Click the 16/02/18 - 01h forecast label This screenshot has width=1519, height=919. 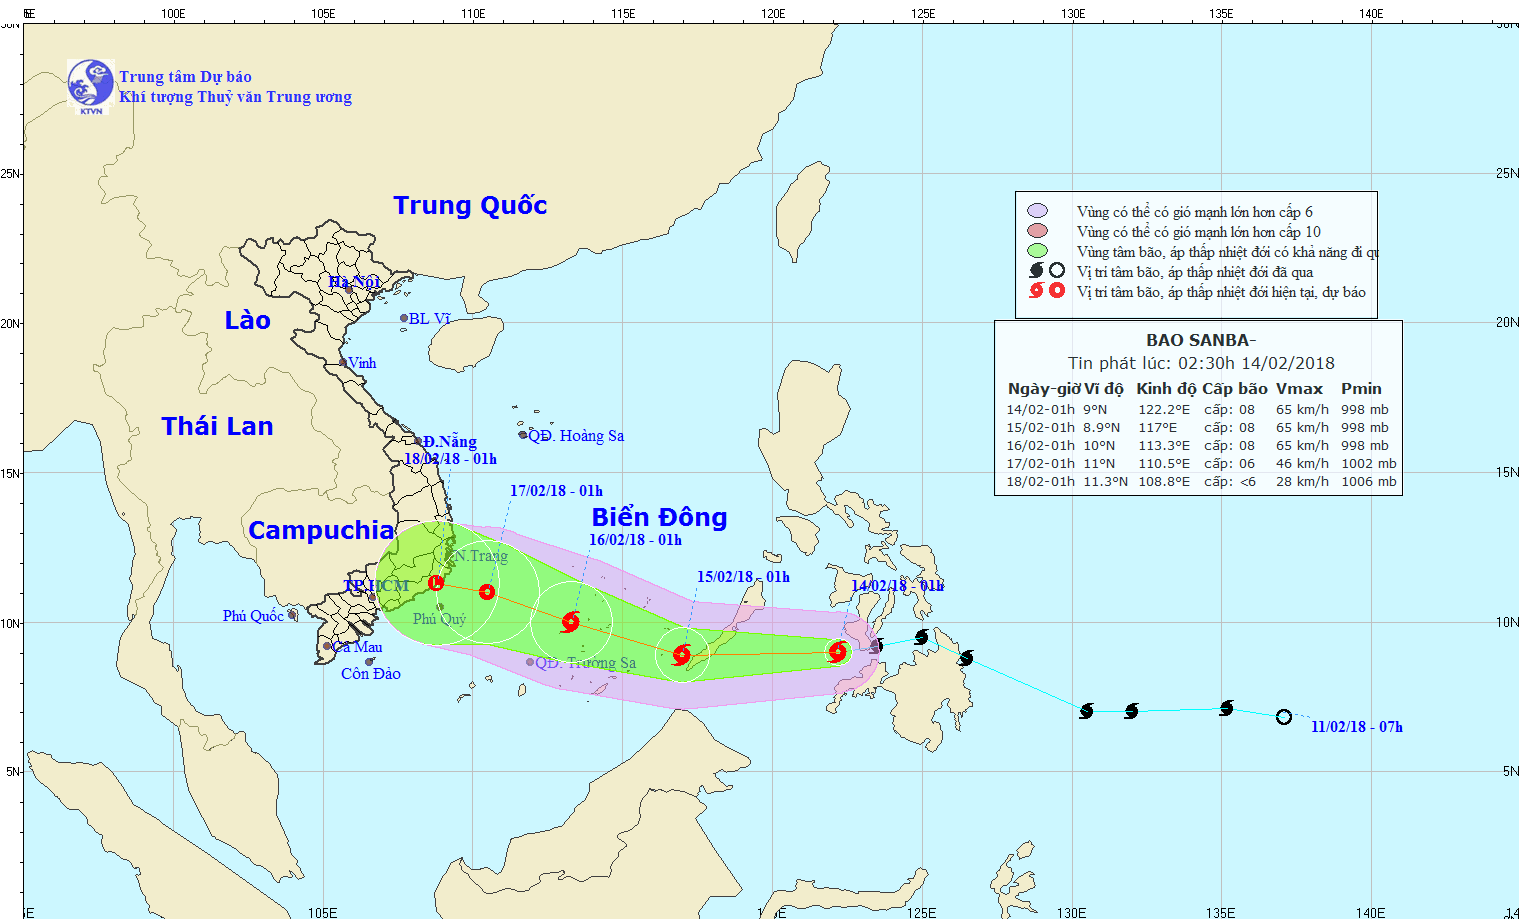click(x=635, y=540)
